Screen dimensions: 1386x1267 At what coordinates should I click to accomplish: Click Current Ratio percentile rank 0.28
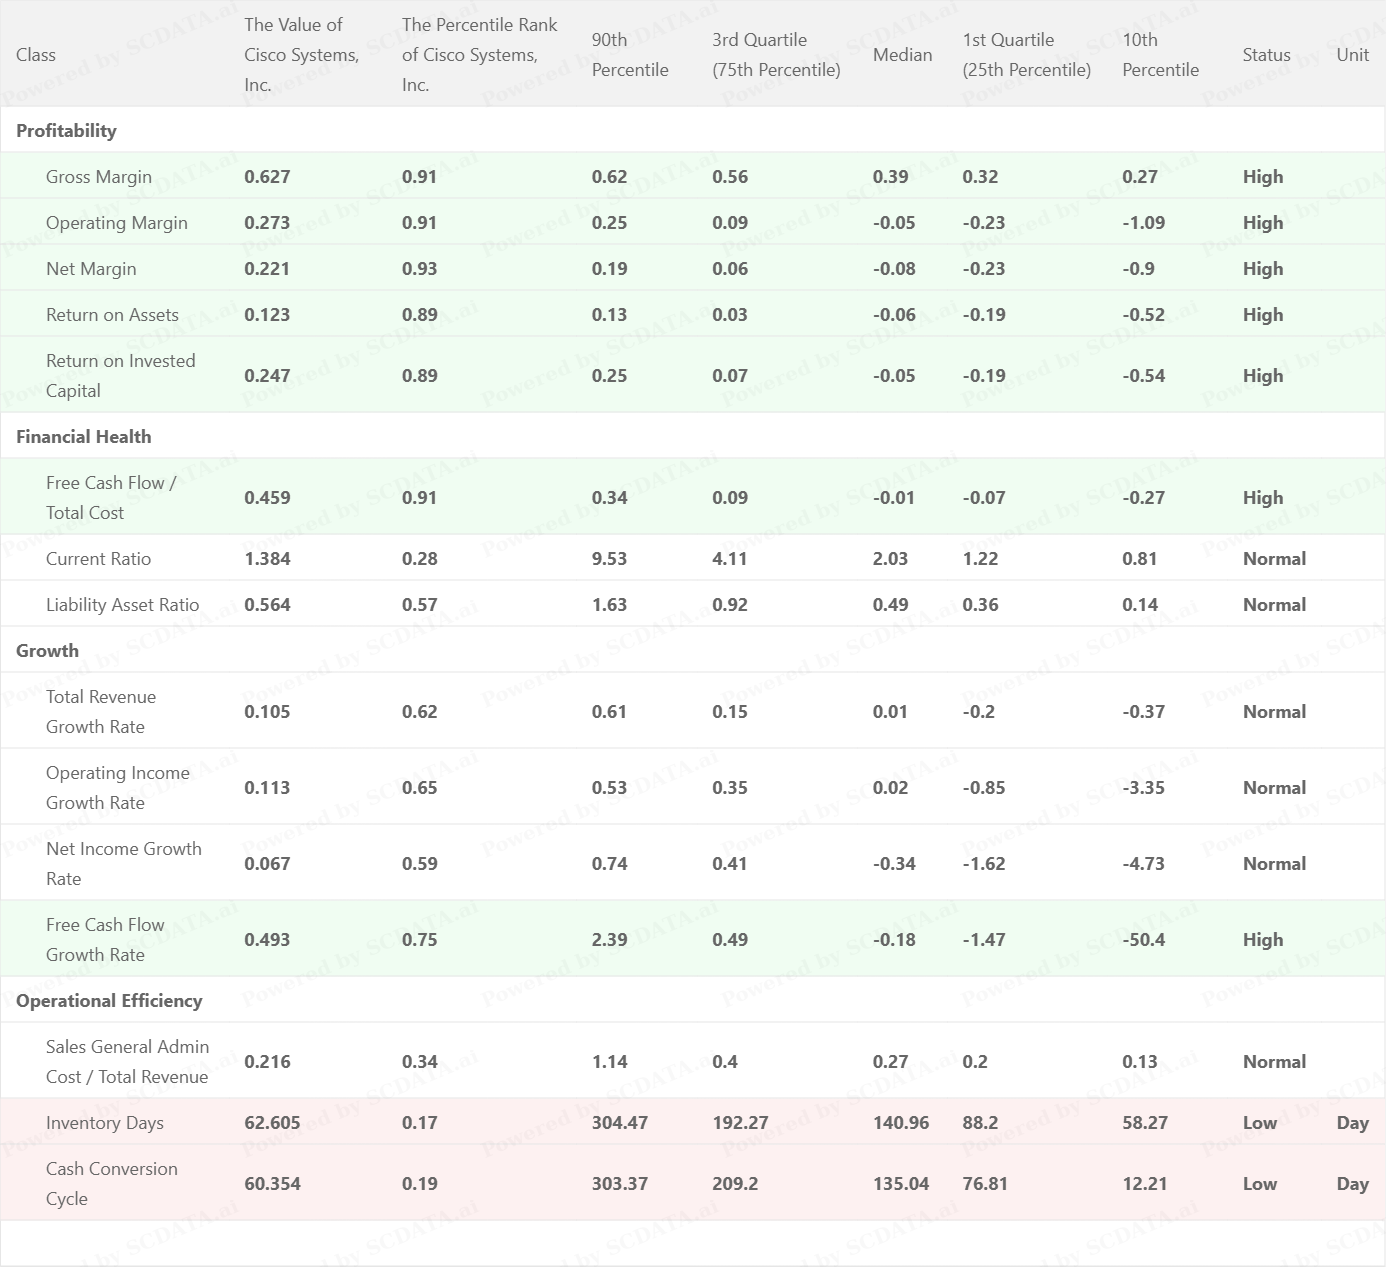point(419,559)
